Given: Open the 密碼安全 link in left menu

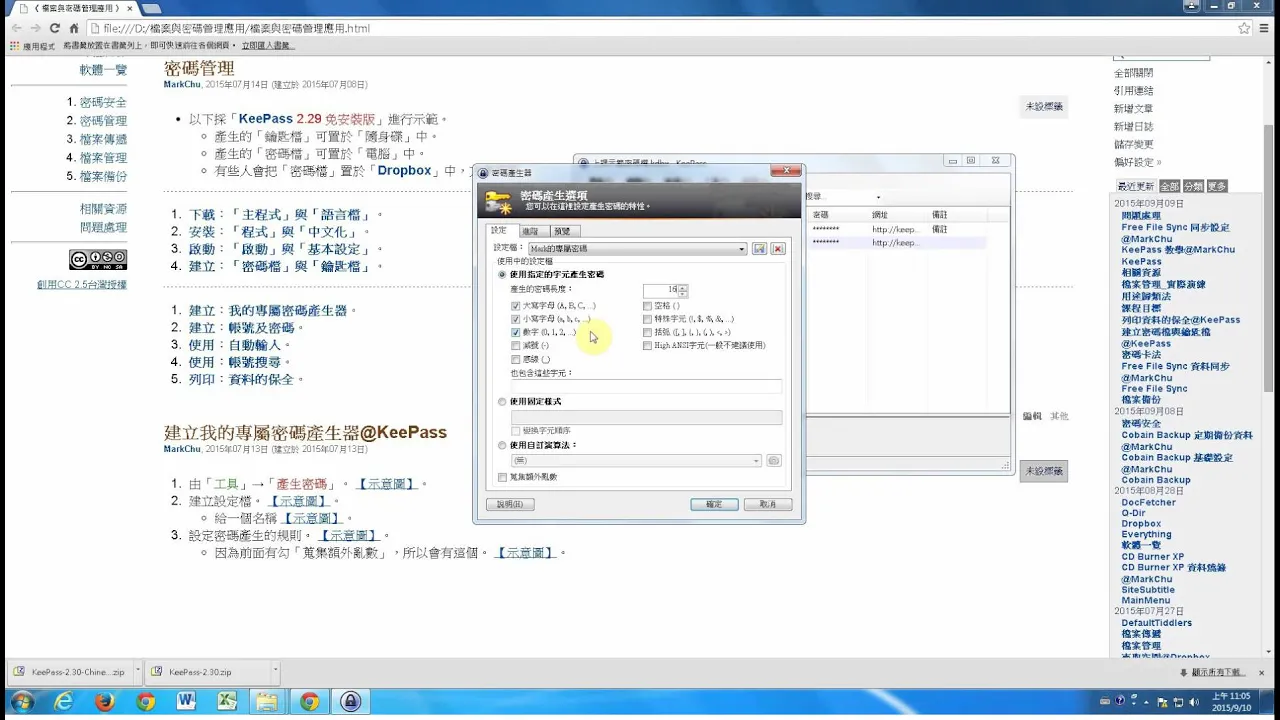Looking at the screenshot, I should [103, 102].
